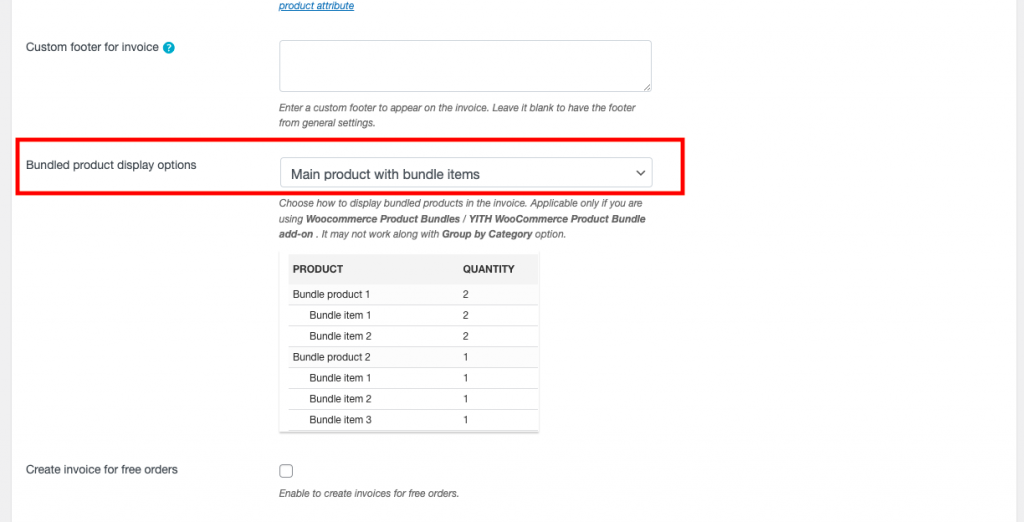Screen dimensions: 1024x522
Task: Click Bundle item 1 under Bundle product 1
Action: click(340, 315)
